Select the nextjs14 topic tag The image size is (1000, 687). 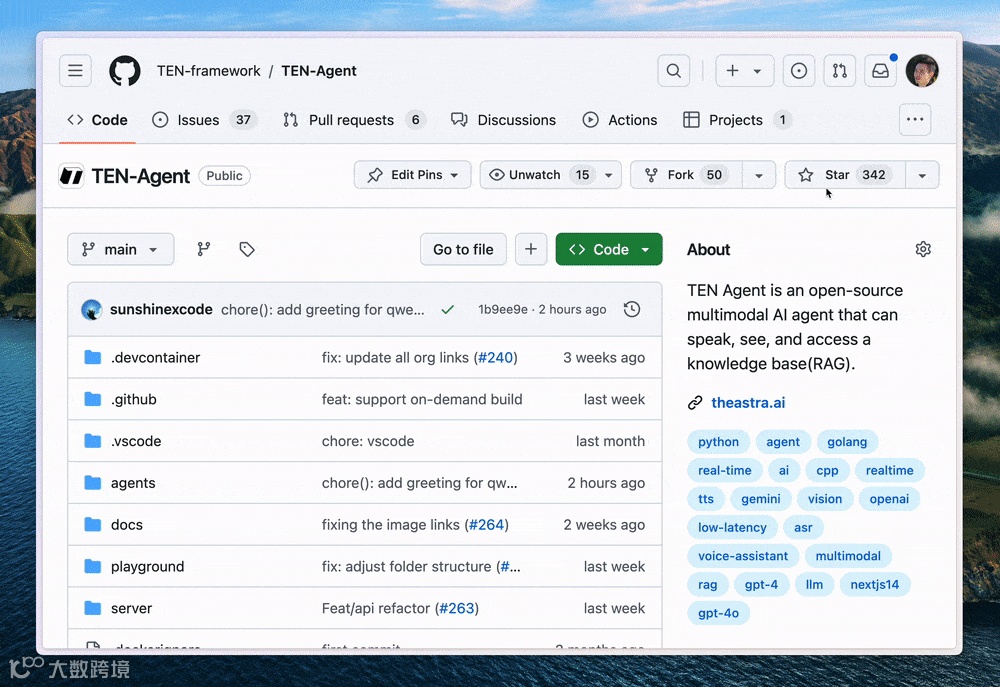point(874,584)
